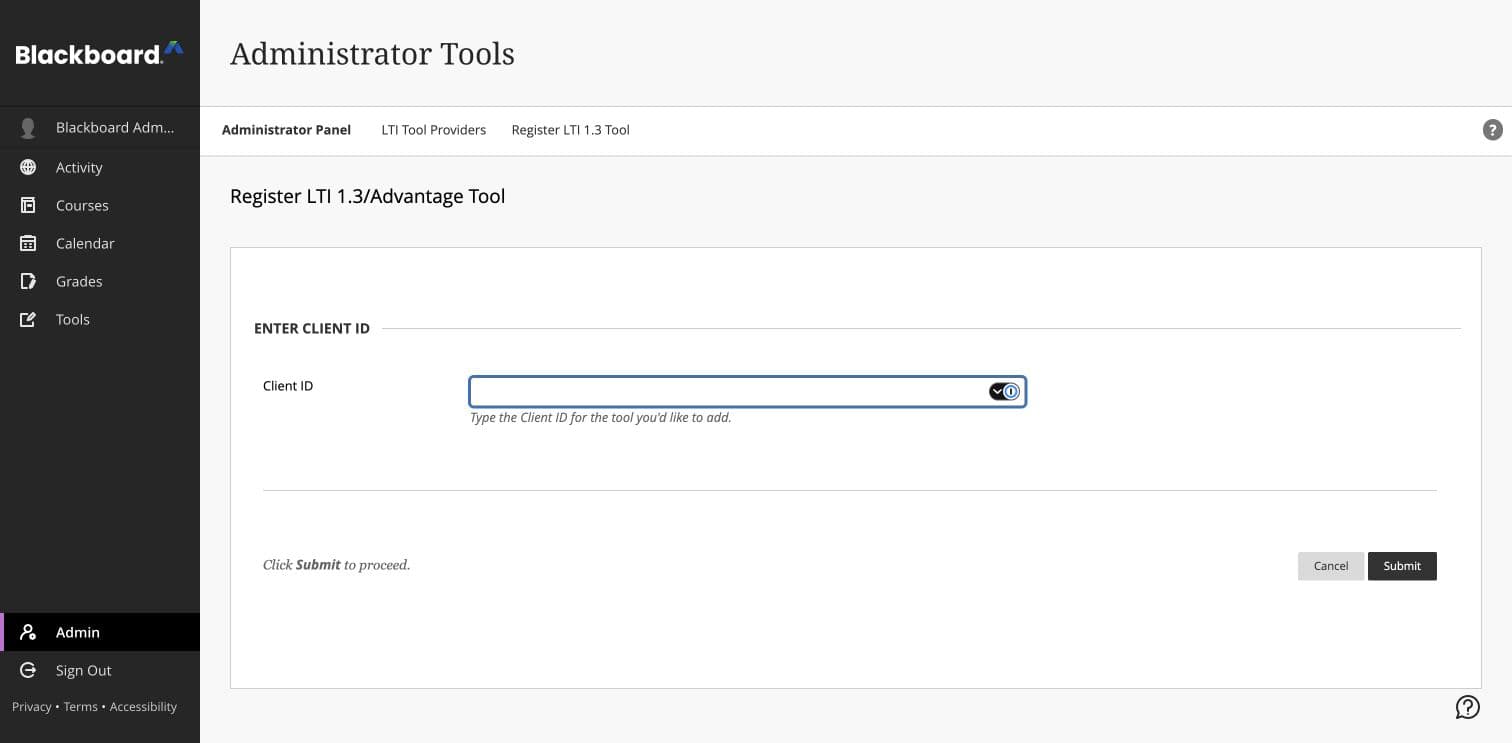Click the Tools pencil icon
Image resolution: width=1512 pixels, height=743 pixels.
click(28, 319)
